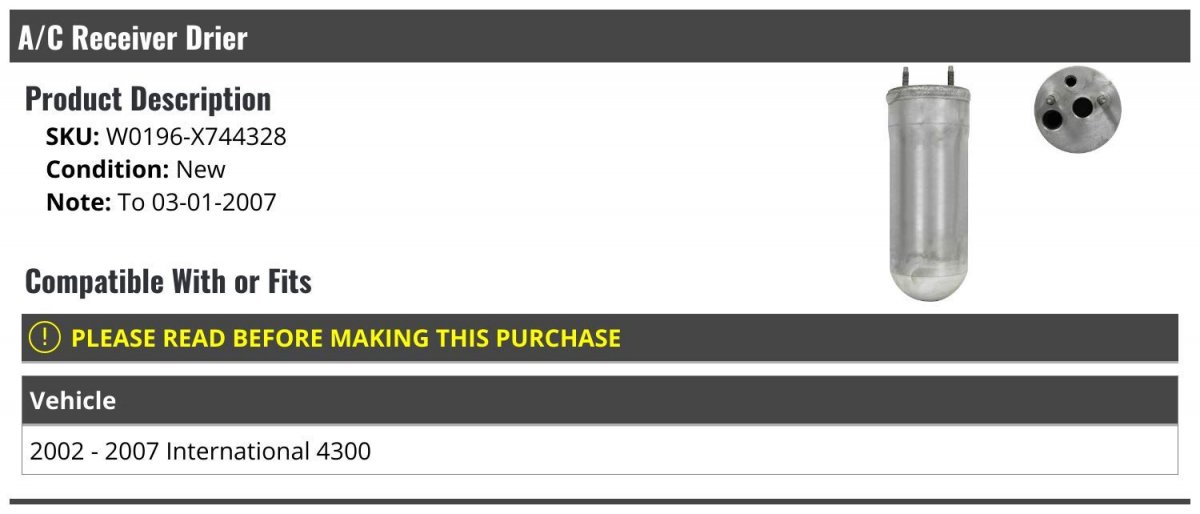The image size is (1200, 514).
Task: Select the note text To 03-01-2007
Action: point(197,202)
